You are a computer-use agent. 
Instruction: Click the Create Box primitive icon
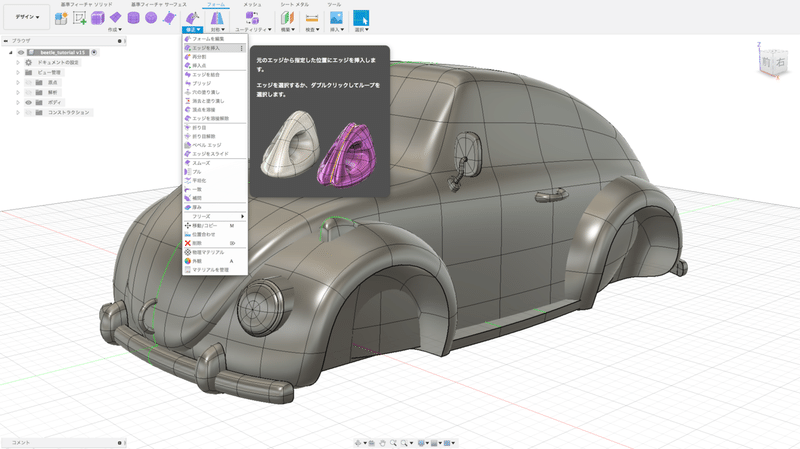pyautogui.click(x=98, y=18)
